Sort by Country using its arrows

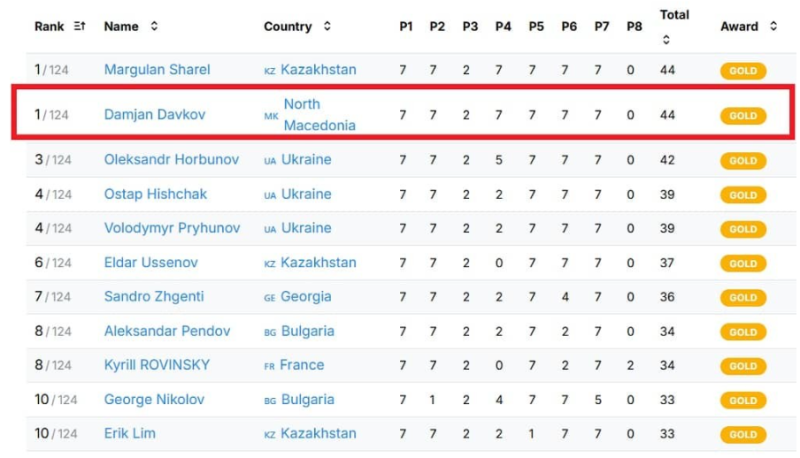coord(327,26)
